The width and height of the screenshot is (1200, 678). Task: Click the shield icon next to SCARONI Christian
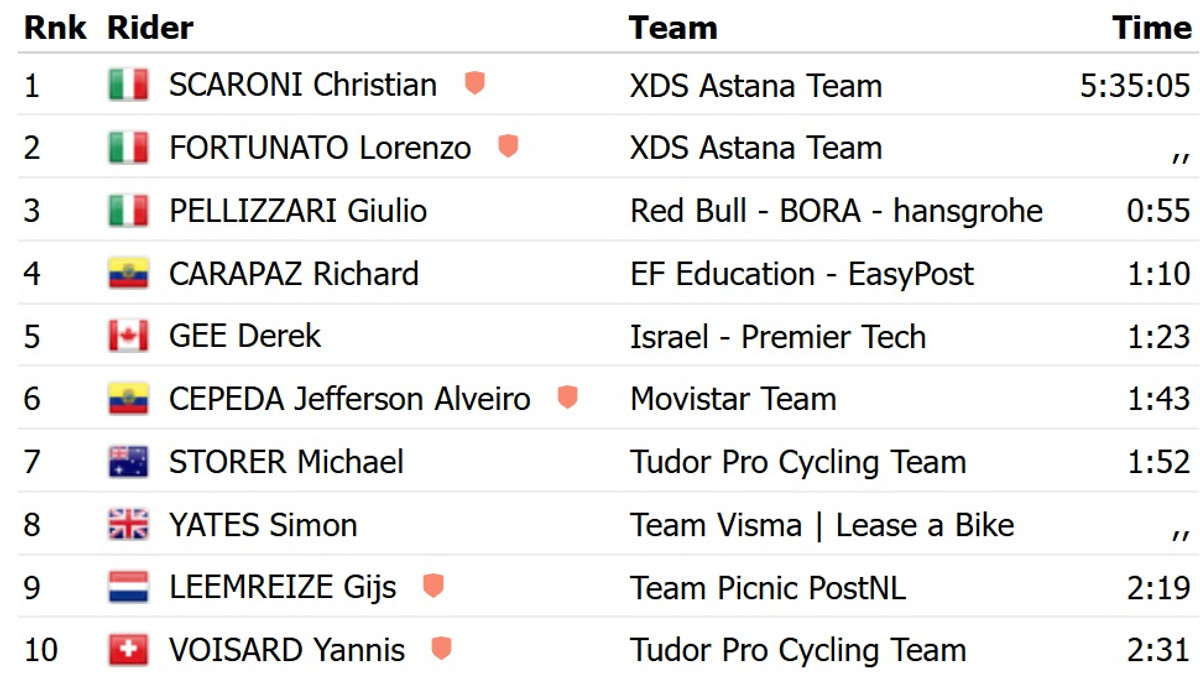[475, 84]
